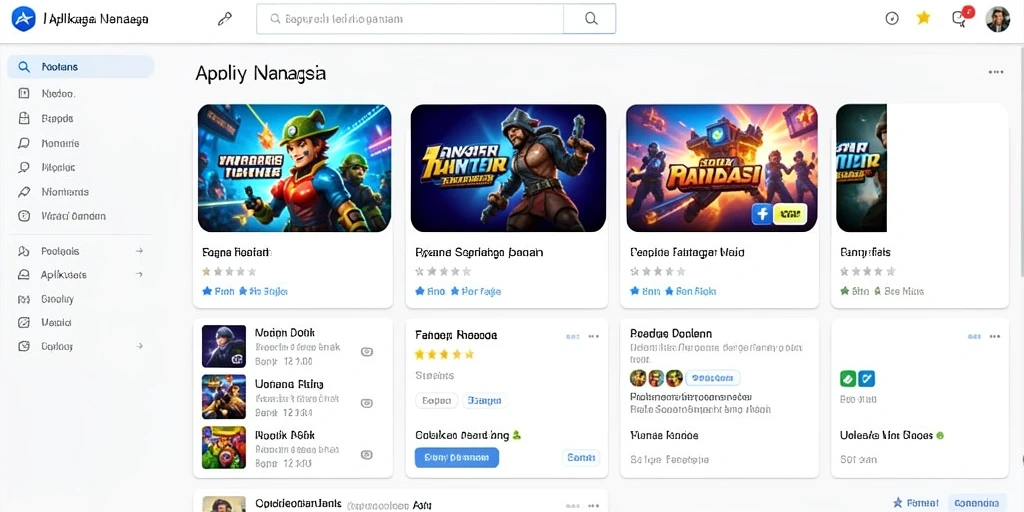
Task: Open the 'Uonana Fltiirg' list item thumbnail
Action: 224,397
